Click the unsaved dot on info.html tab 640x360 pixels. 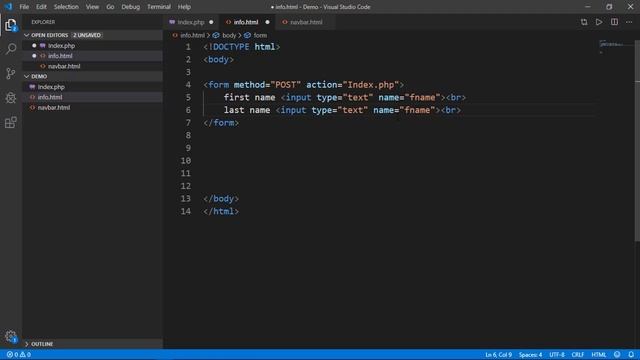(x=267, y=22)
